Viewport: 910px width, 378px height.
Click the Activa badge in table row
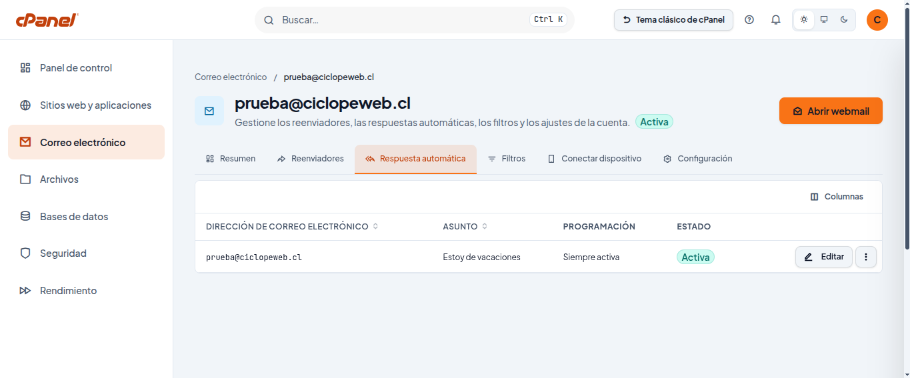(695, 257)
